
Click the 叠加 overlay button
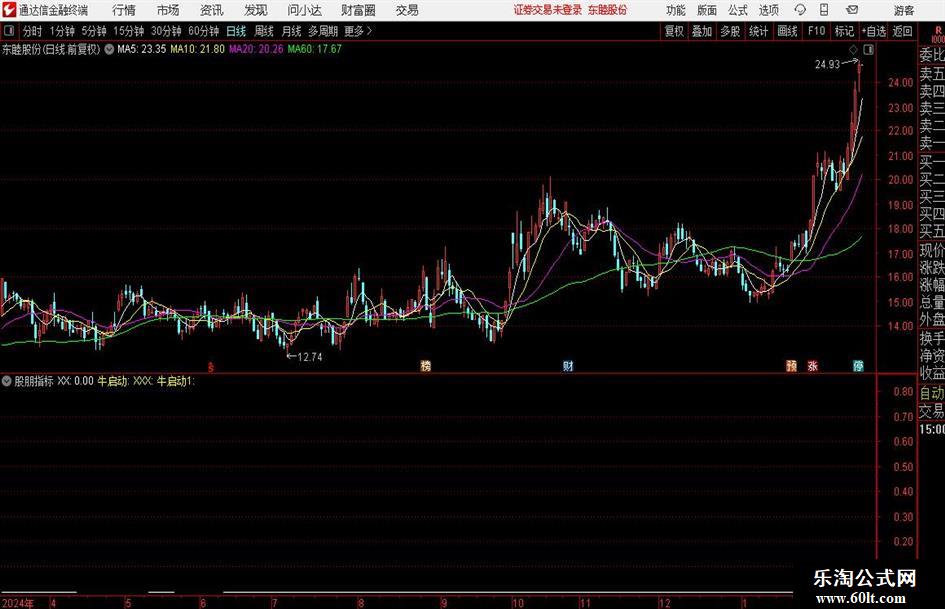[702, 31]
